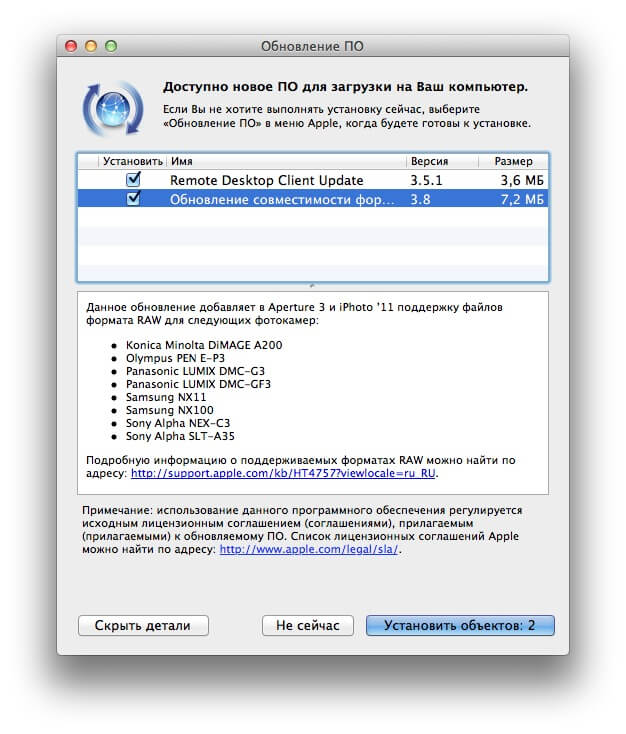Click Konica Minolta DiMAGE A200 list entry
This screenshot has width=626, height=734.
[204, 345]
